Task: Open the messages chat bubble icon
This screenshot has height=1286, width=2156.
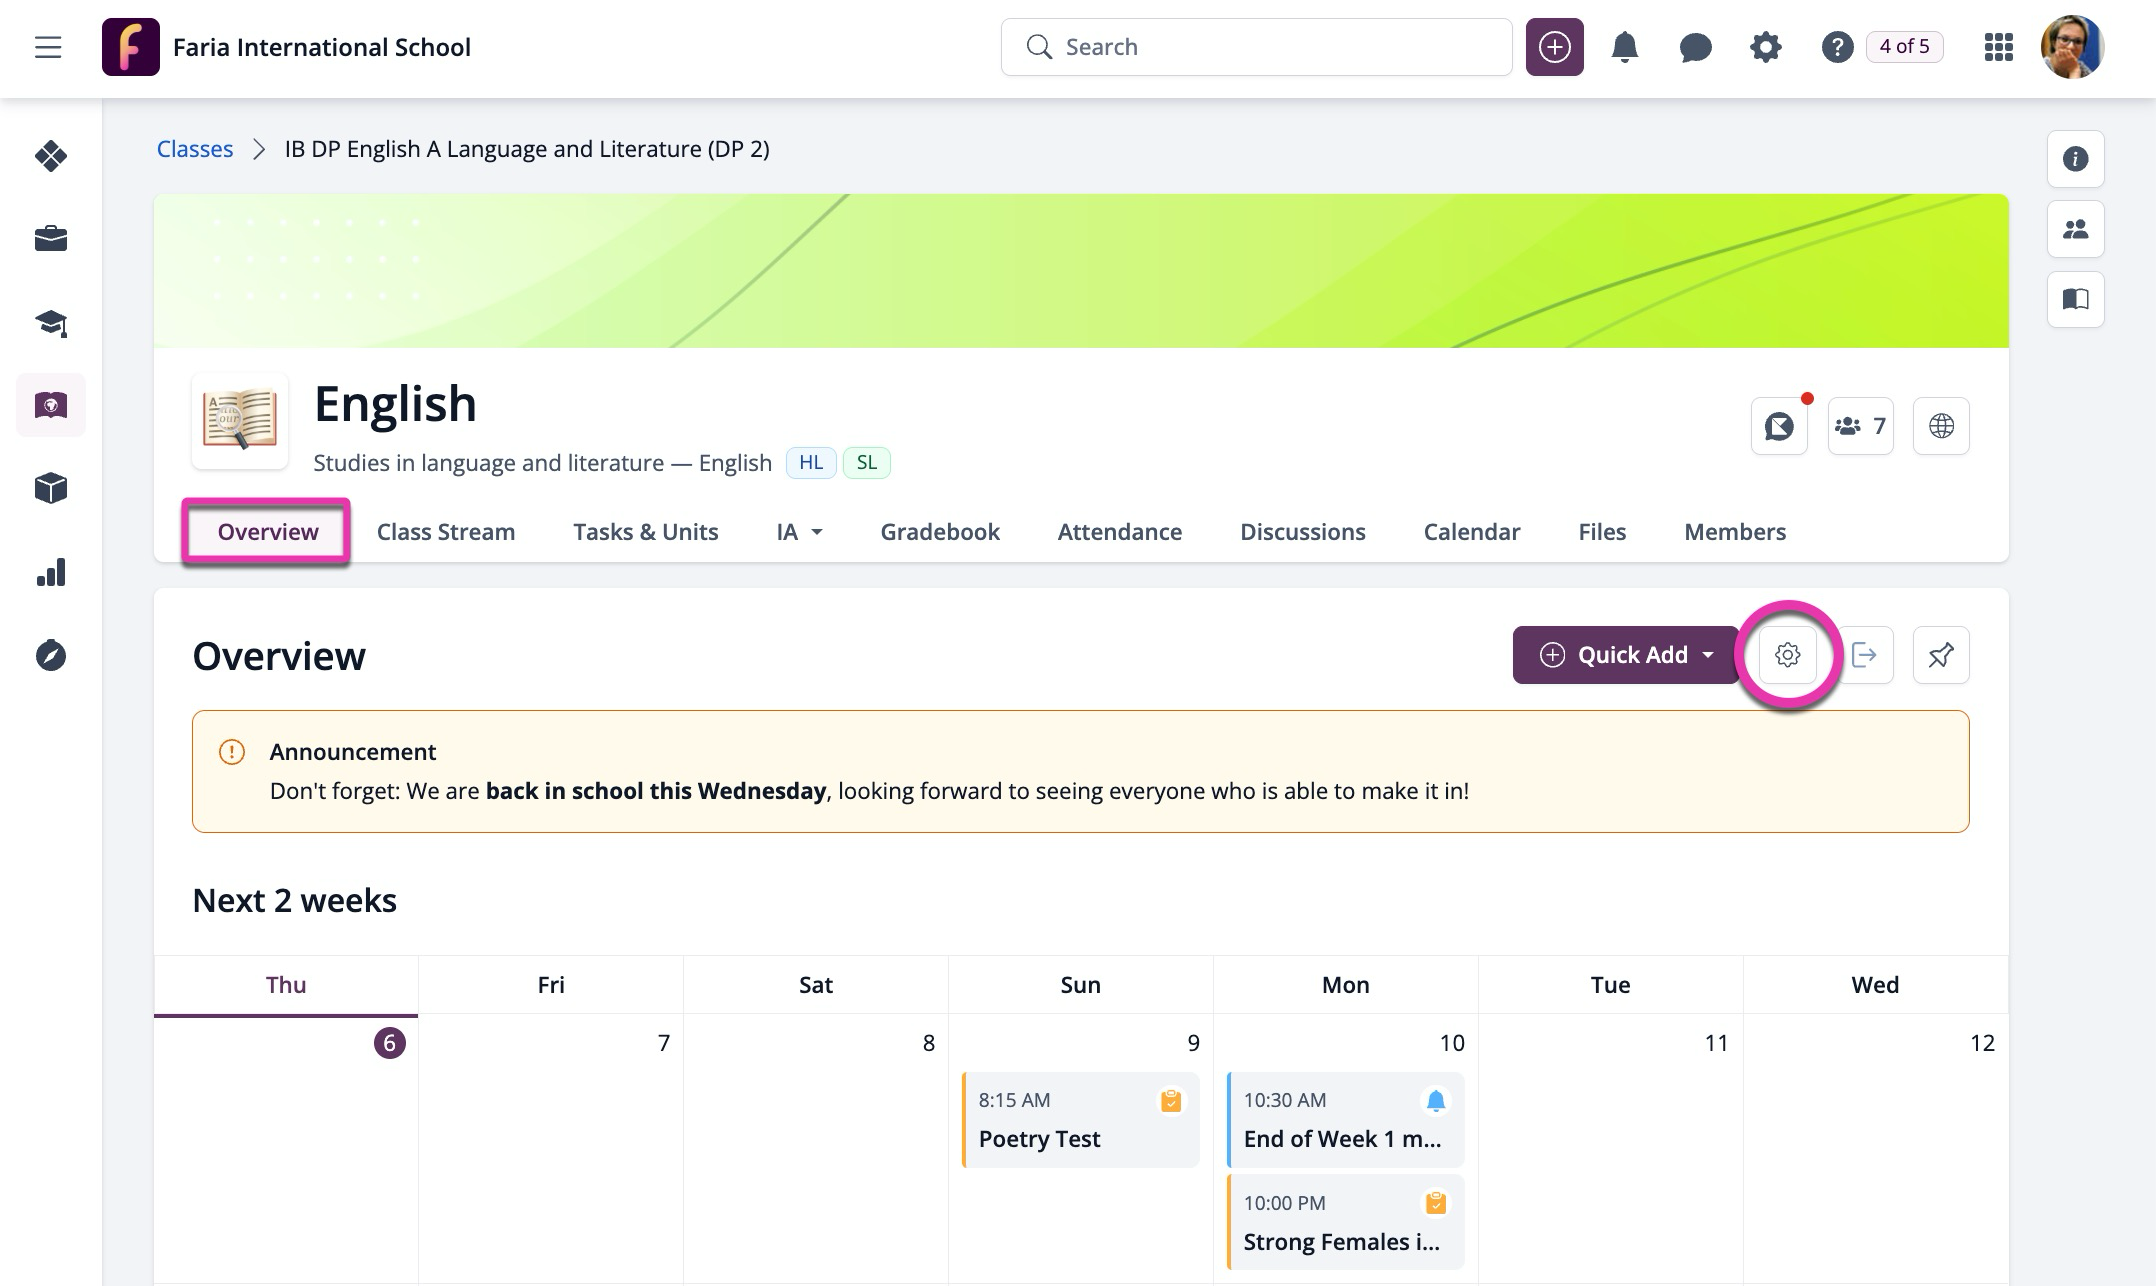Action: 1695,47
